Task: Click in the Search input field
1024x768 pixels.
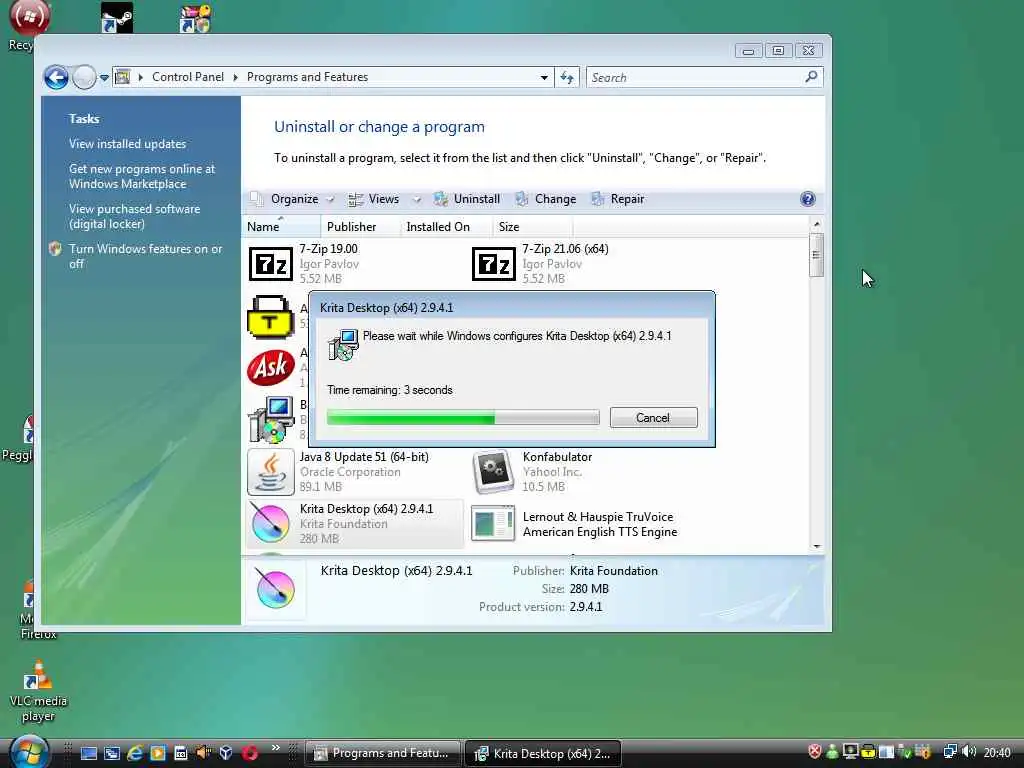Action: point(696,78)
